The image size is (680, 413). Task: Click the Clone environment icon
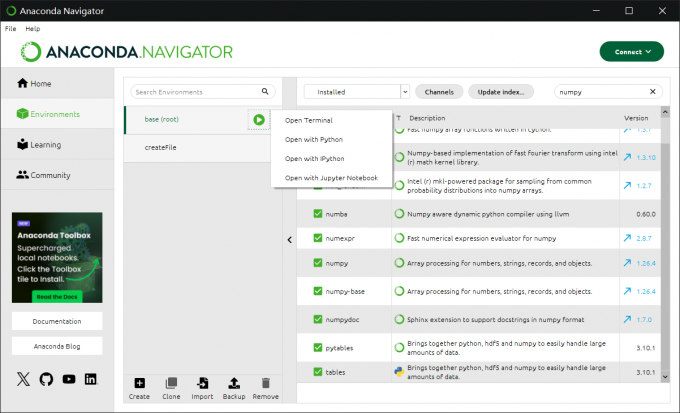pyautogui.click(x=171, y=383)
